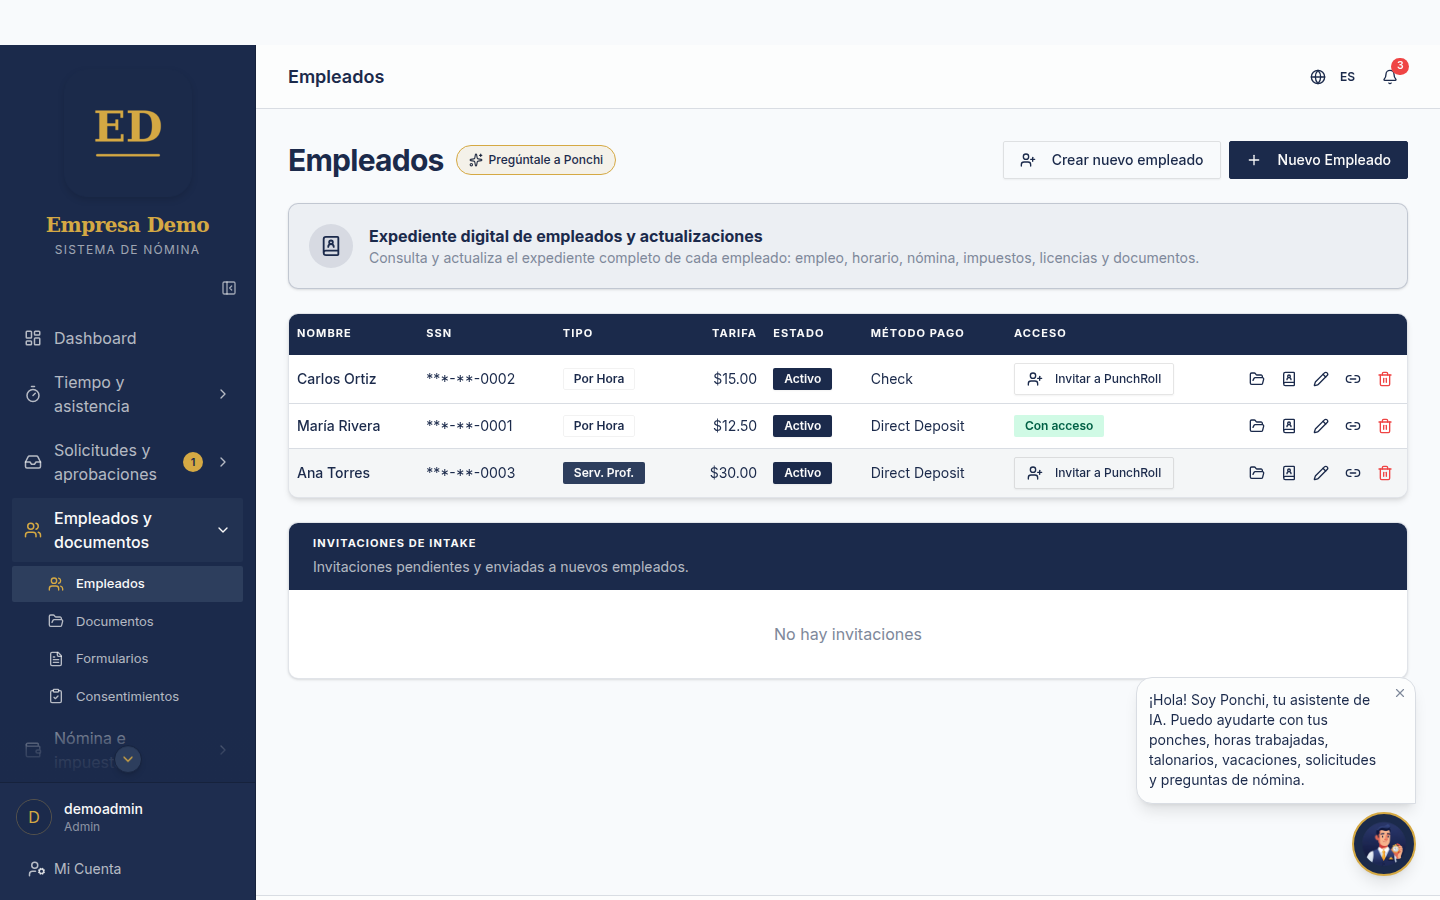Expand Tiempo y asistencia menu

tap(127, 394)
